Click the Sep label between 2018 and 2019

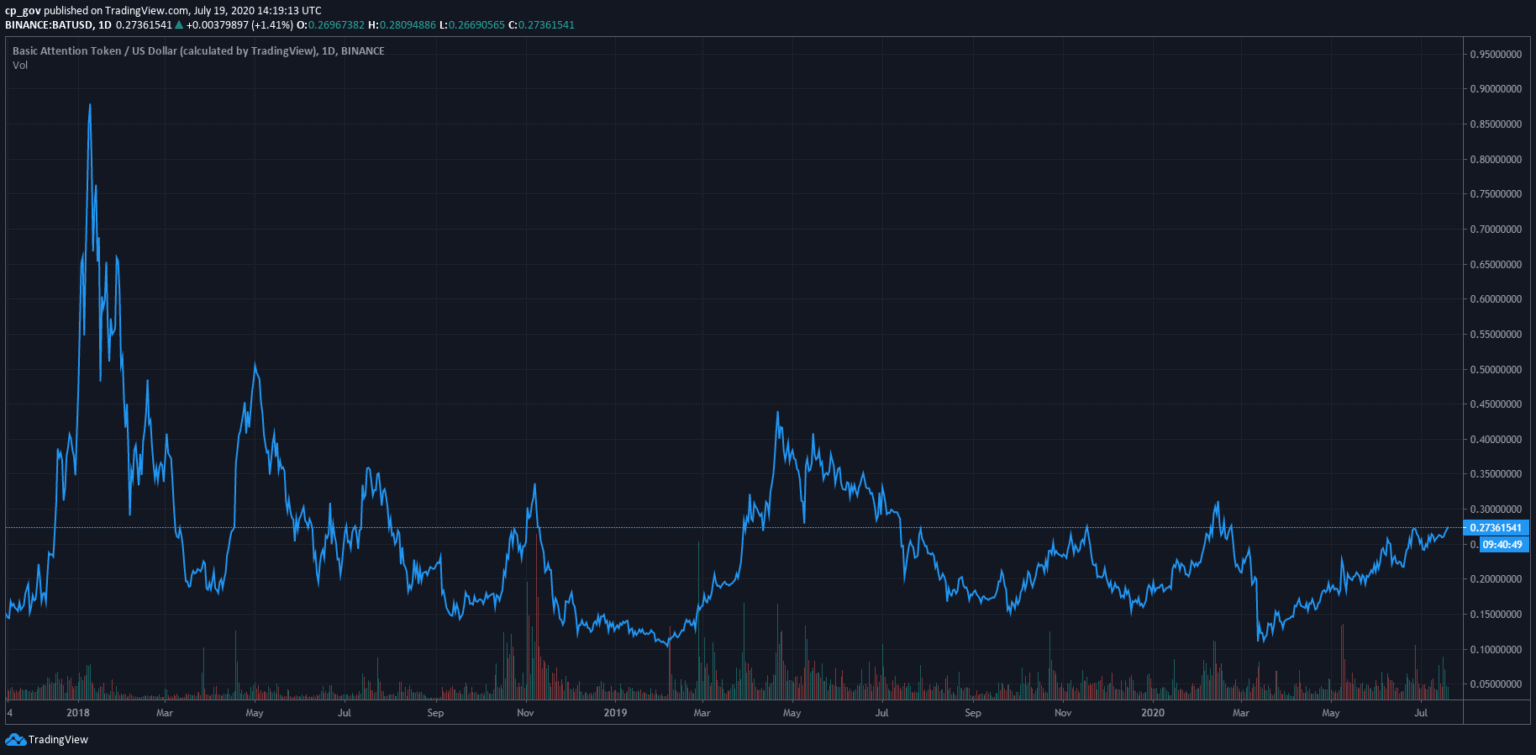pyautogui.click(x=435, y=713)
